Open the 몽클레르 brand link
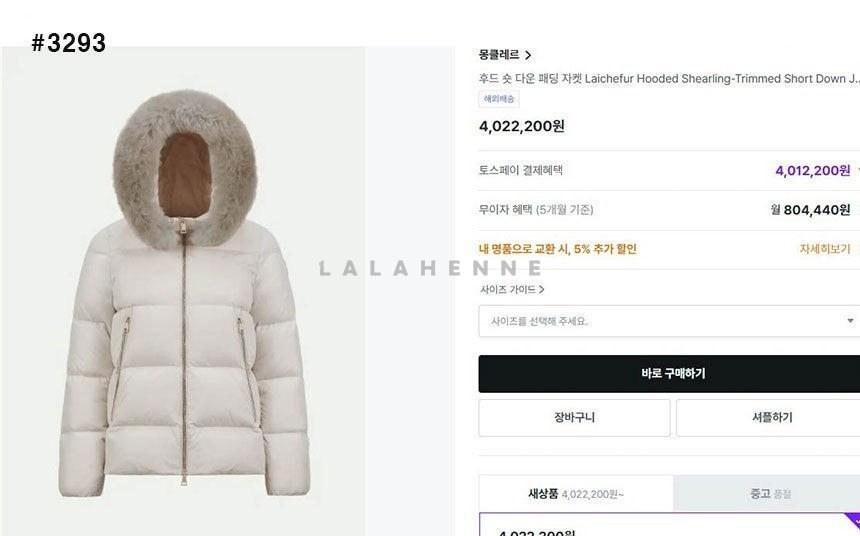The height and width of the screenshot is (536, 860). [499, 55]
